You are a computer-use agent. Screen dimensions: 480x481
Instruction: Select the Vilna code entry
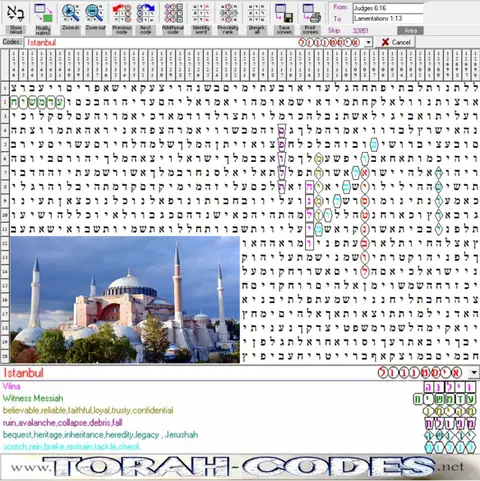click(x=12, y=386)
